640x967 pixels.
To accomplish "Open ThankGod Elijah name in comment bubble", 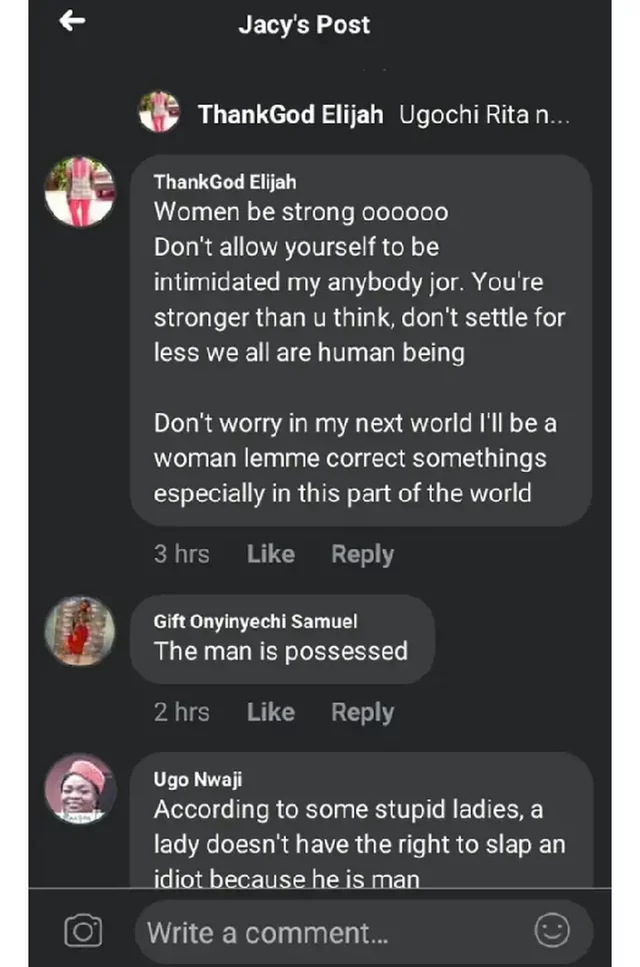I will coord(225,182).
